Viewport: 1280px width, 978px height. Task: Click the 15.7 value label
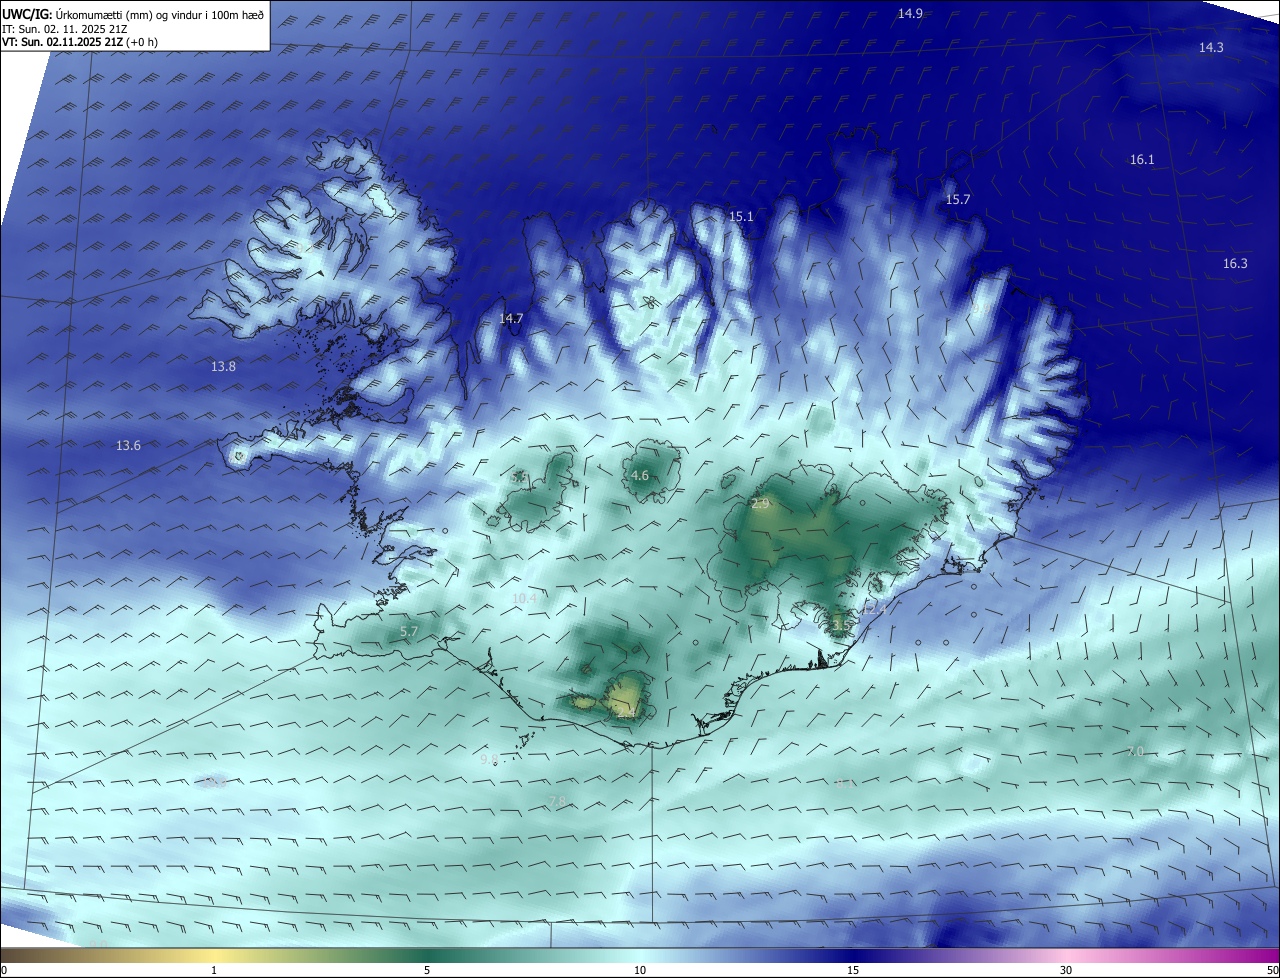(x=958, y=199)
